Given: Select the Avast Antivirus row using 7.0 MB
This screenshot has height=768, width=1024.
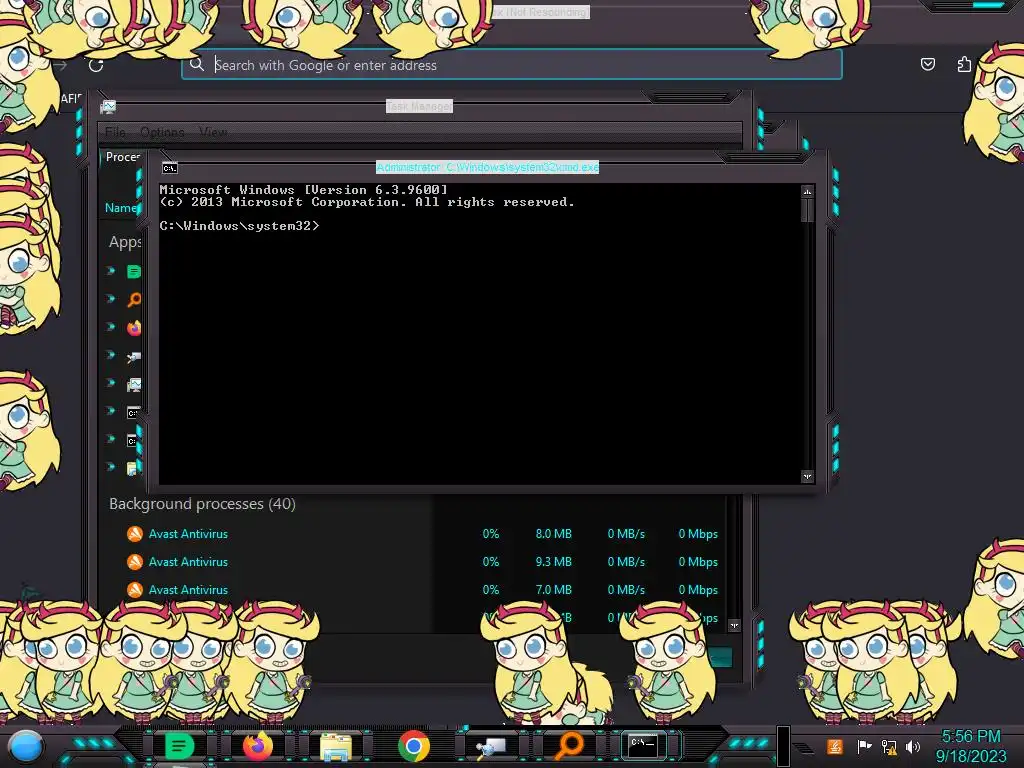Looking at the screenshot, I should (415, 590).
